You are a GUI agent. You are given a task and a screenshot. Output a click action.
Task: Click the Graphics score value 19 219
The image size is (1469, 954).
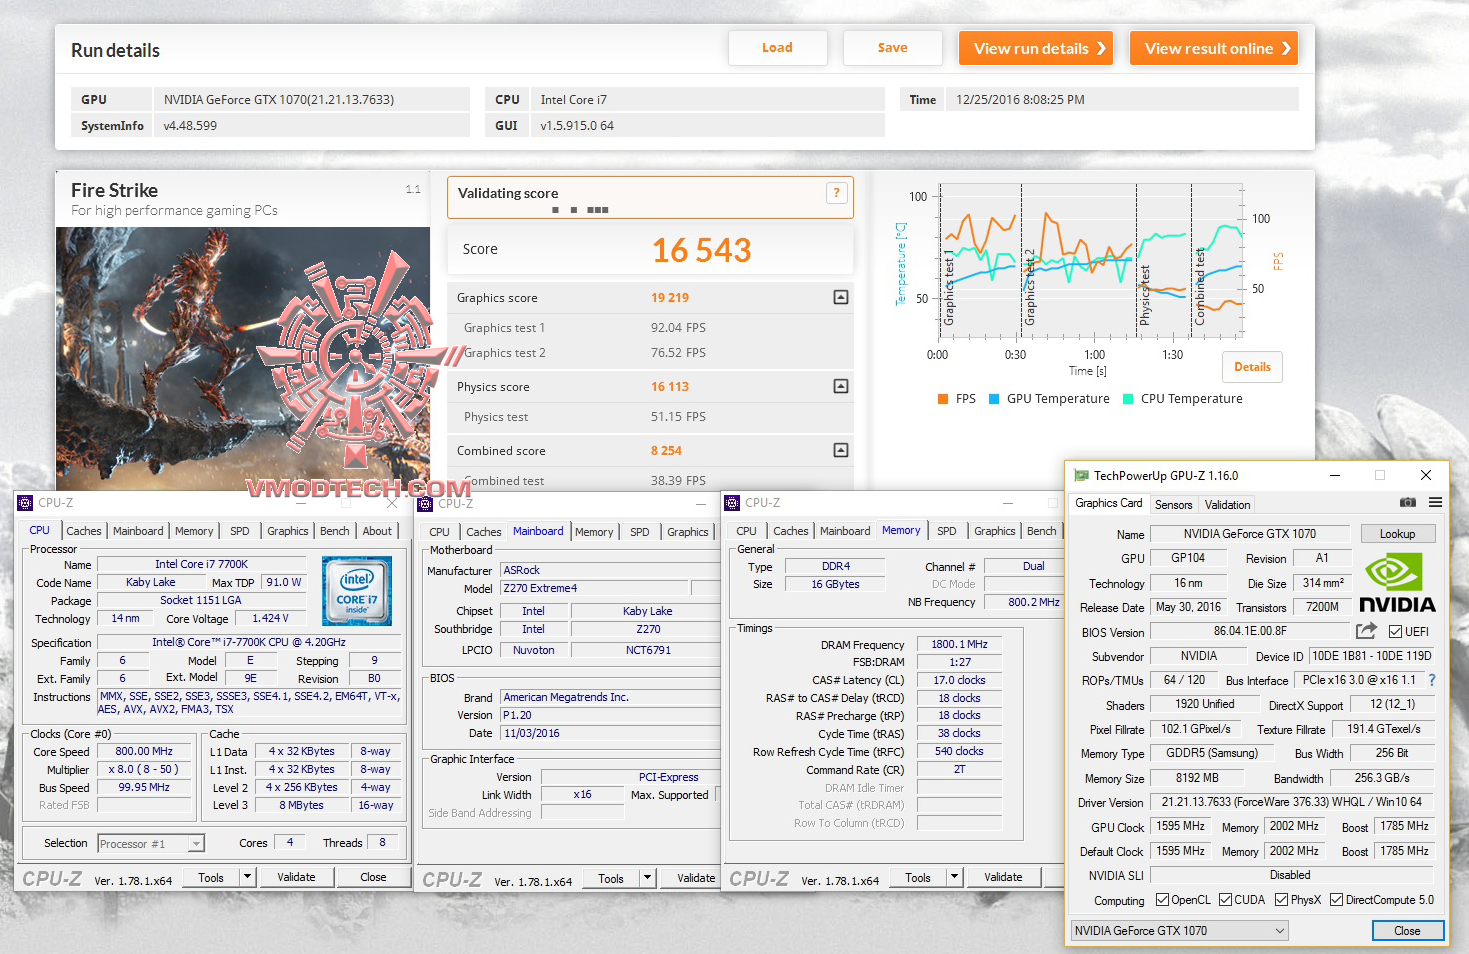670,298
